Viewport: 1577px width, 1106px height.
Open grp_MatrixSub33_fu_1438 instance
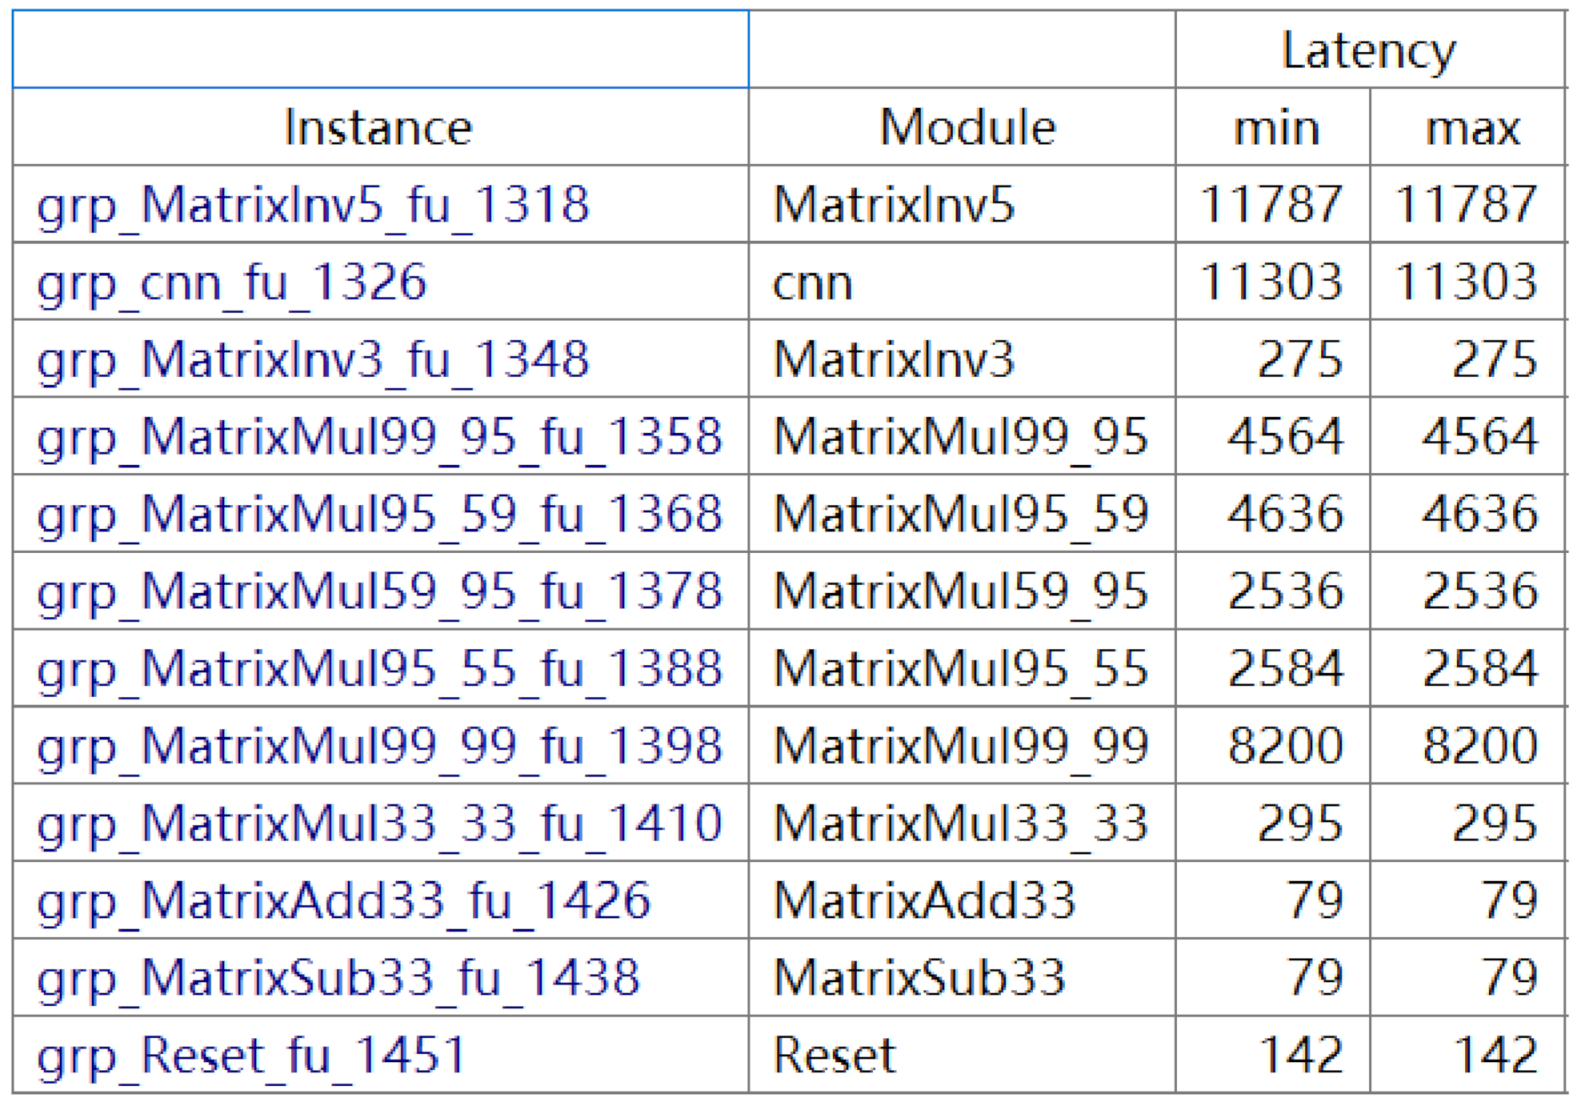click(x=338, y=978)
